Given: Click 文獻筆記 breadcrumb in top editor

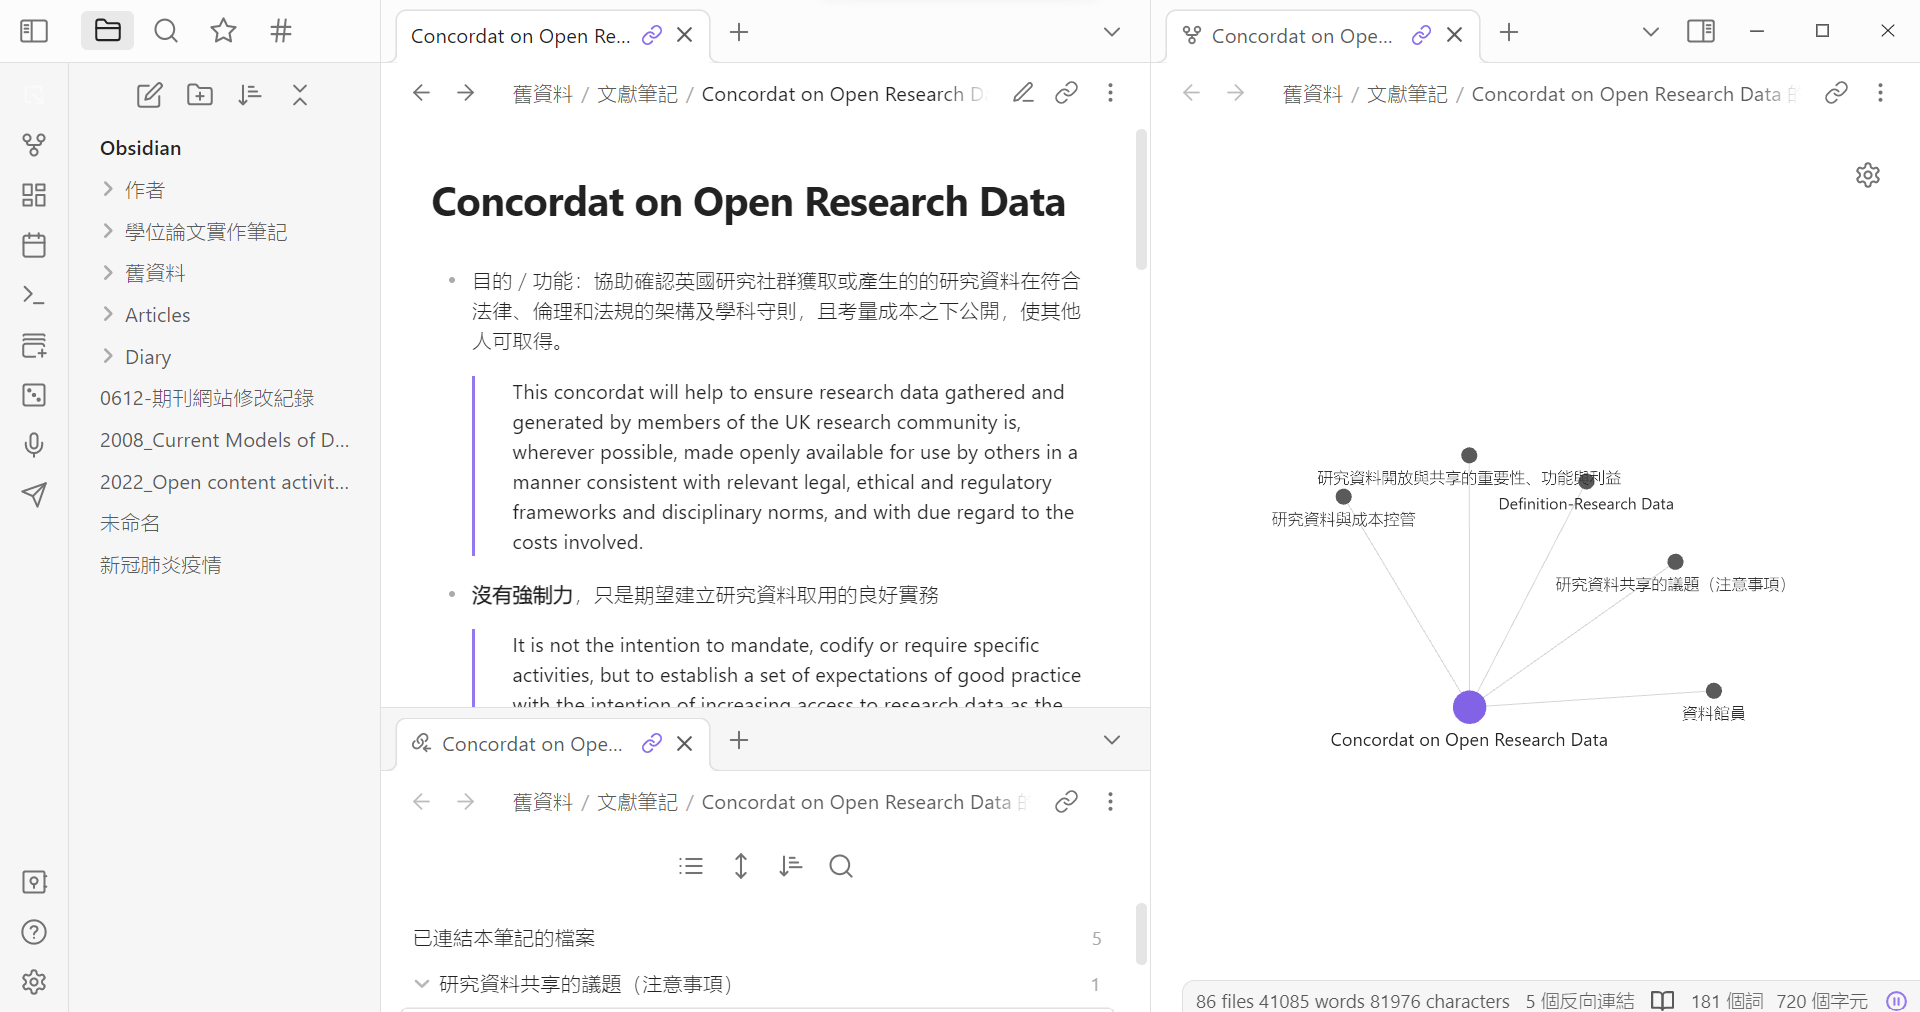Looking at the screenshot, I should tap(637, 94).
